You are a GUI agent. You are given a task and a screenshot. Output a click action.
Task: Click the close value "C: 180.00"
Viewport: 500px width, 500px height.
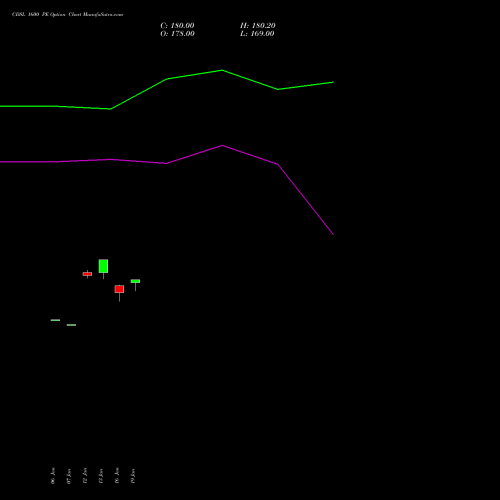click(177, 26)
